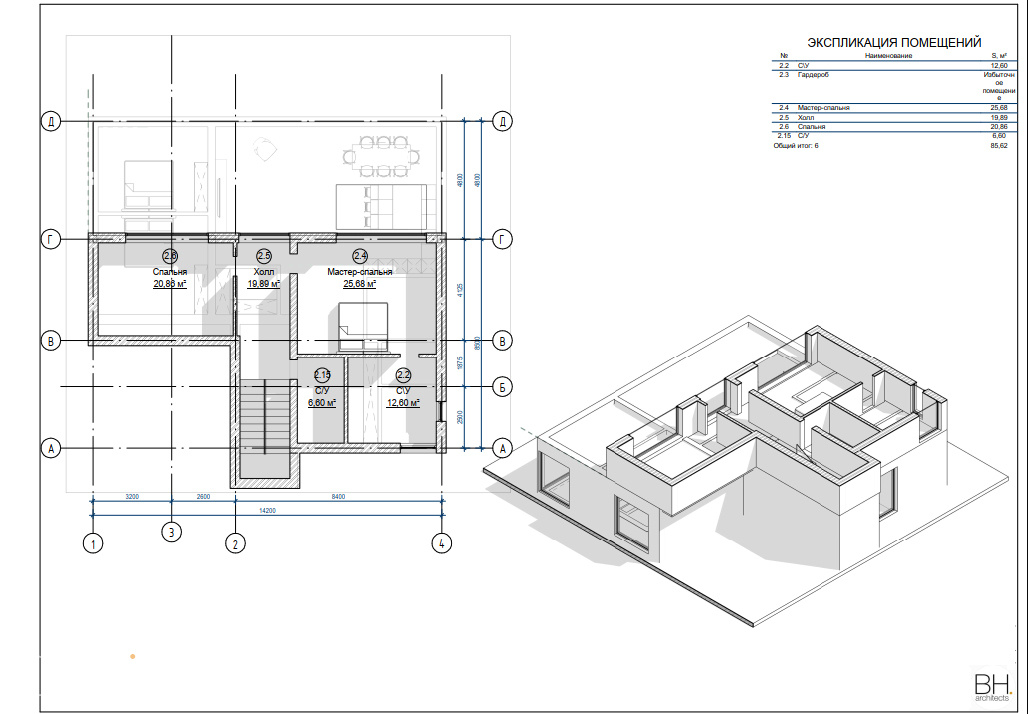This screenshot has height=714, width=1028.
Task: Select left-side grid bubble Д
Action: point(50,122)
